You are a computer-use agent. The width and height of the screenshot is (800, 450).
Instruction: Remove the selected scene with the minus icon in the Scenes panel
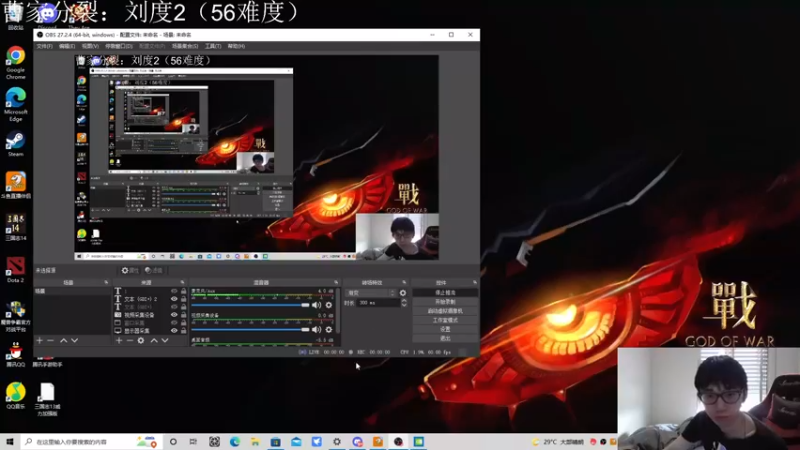(x=51, y=340)
